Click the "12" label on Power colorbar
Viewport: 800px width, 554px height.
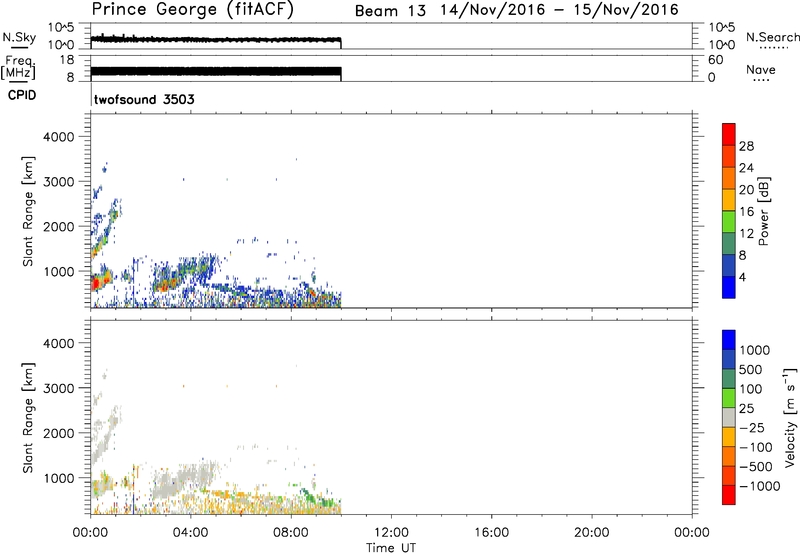pos(746,234)
